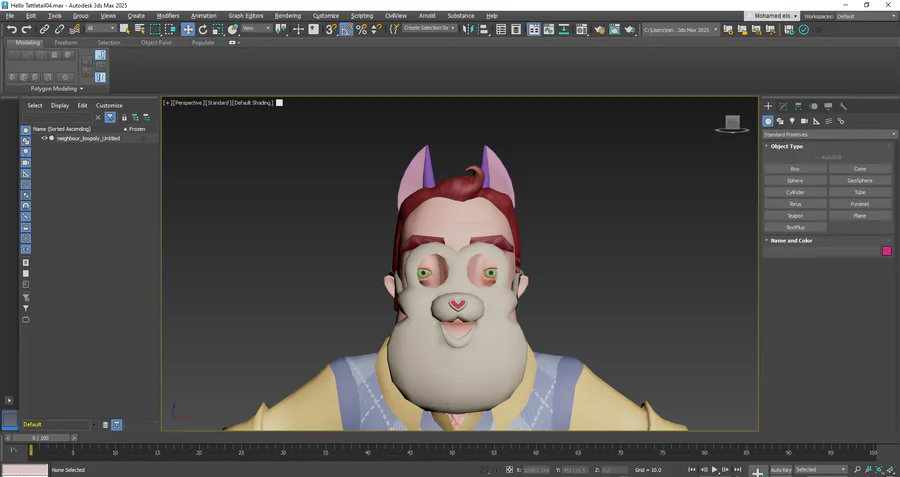
Task: Switch to the Hierarchy panel tab icon
Action: pos(798,106)
